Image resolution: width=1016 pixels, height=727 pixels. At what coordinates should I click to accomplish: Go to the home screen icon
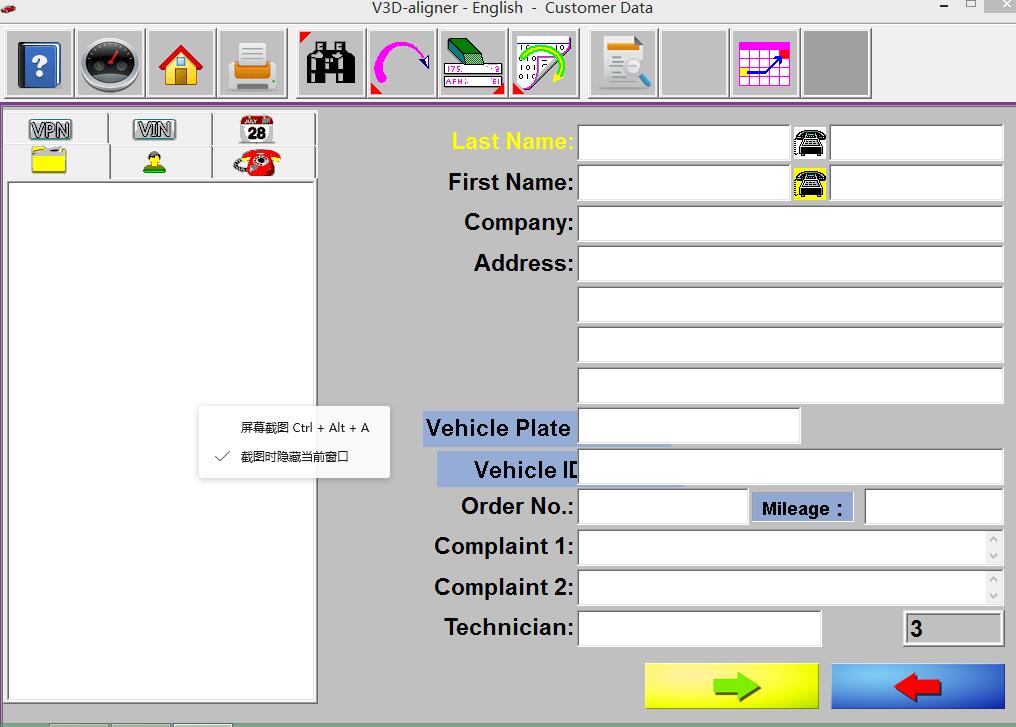[181, 64]
